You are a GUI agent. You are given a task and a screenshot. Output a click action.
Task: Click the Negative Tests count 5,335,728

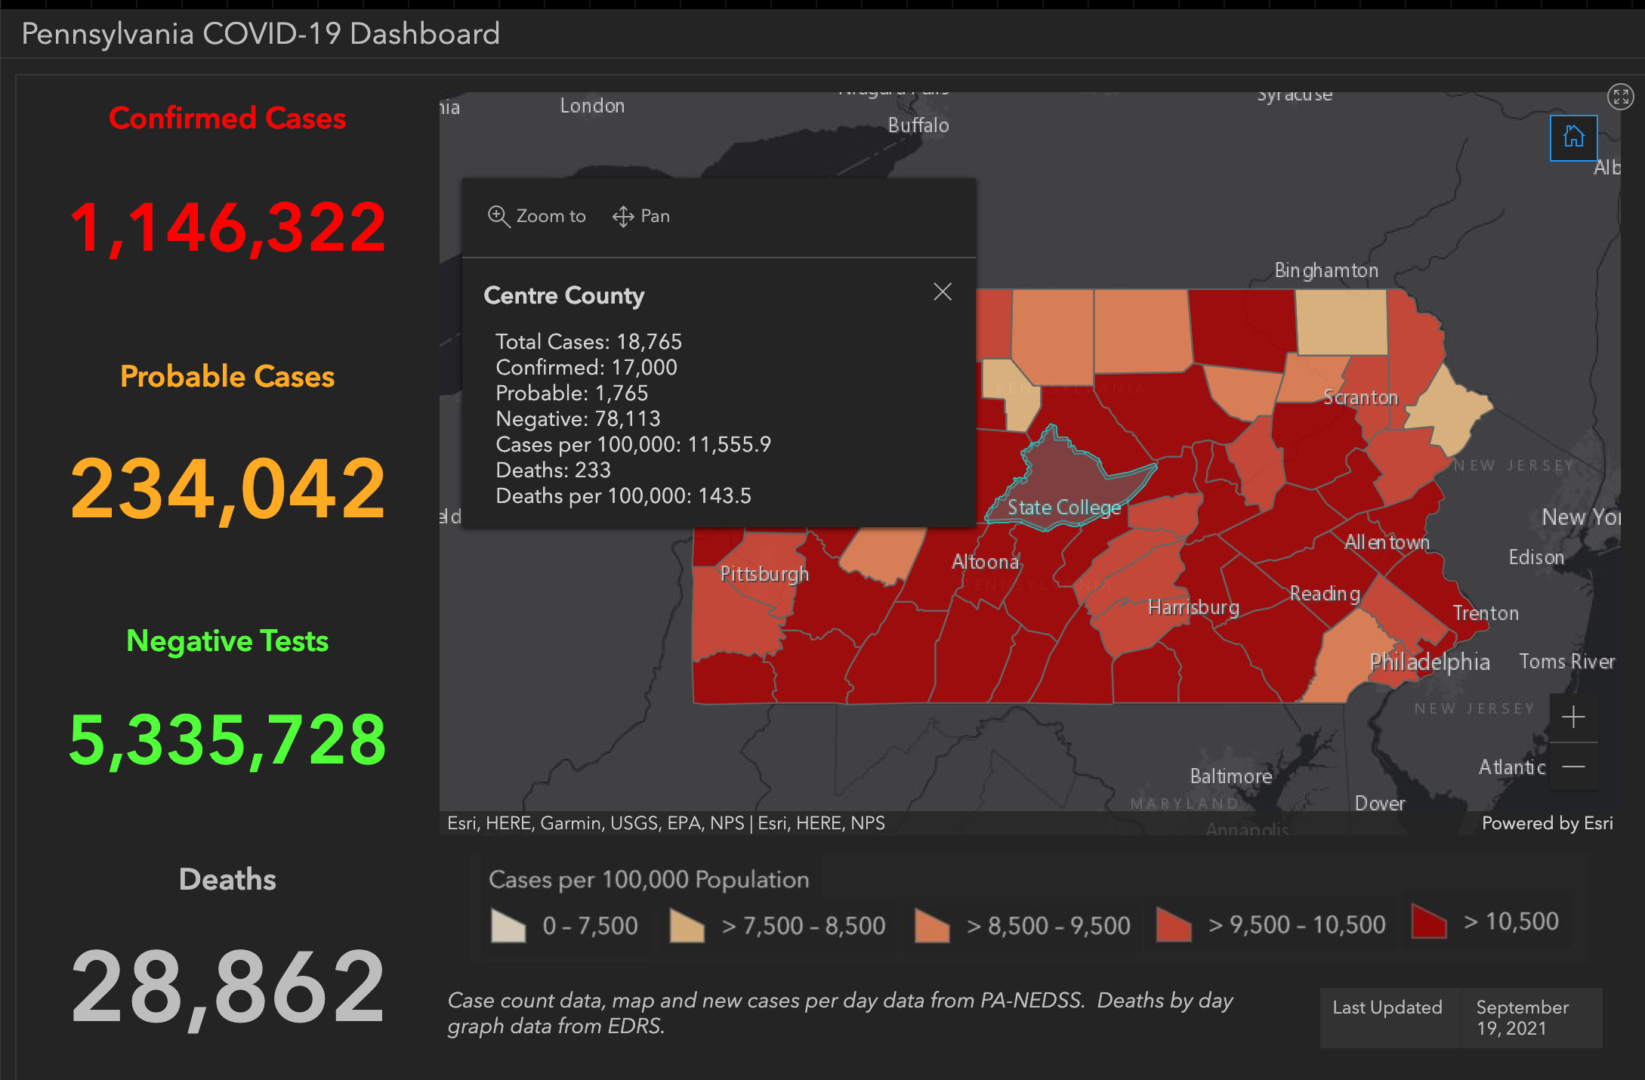[228, 740]
